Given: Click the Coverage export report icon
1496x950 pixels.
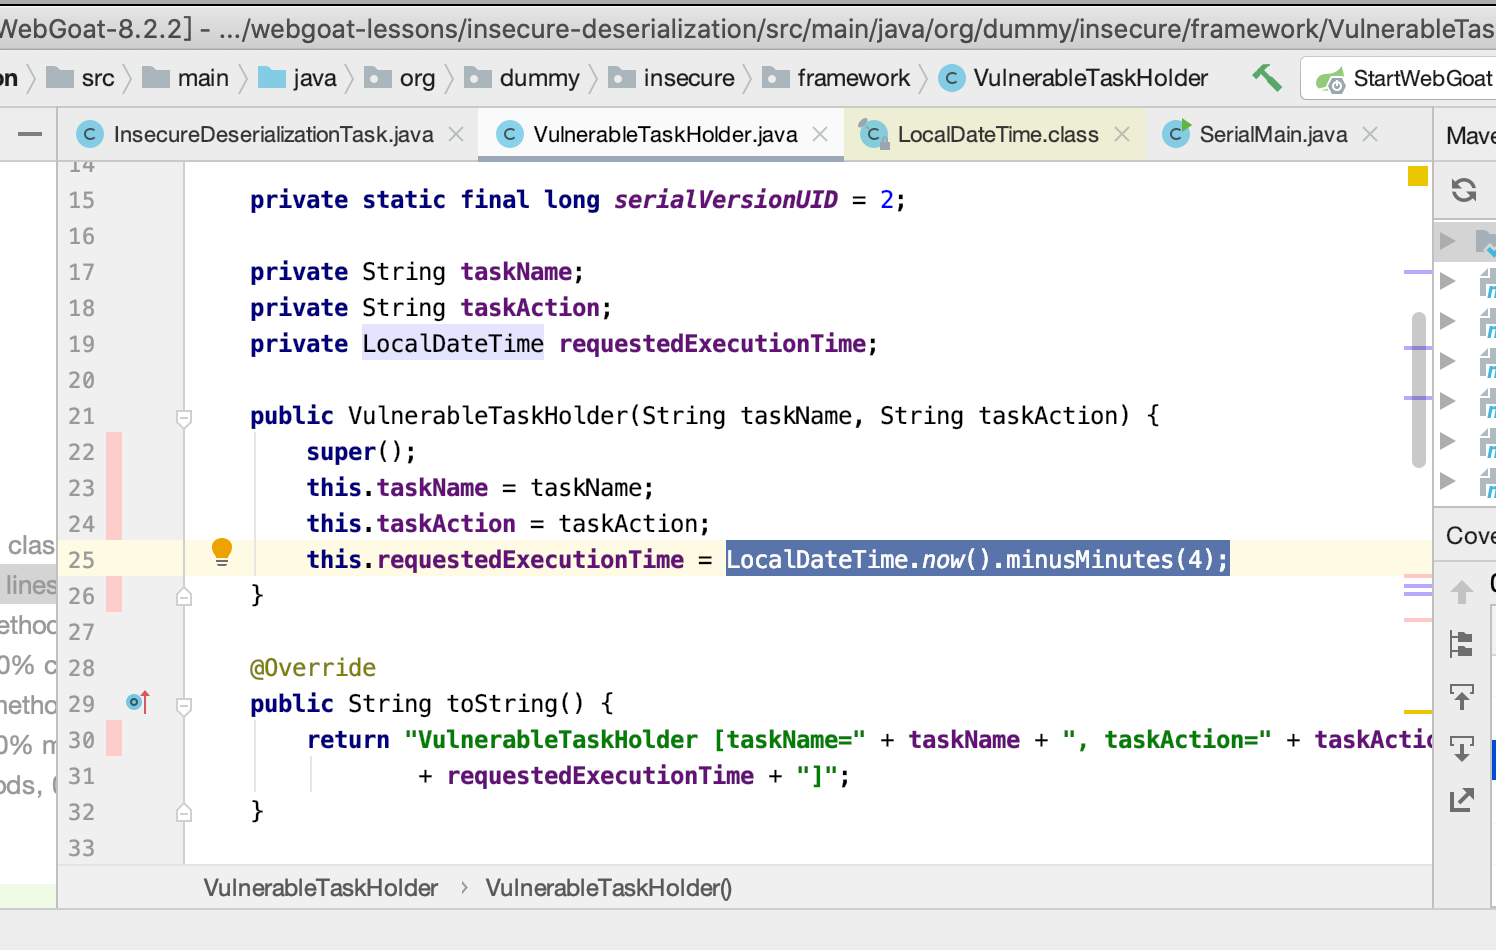Looking at the screenshot, I should pos(1462,800).
